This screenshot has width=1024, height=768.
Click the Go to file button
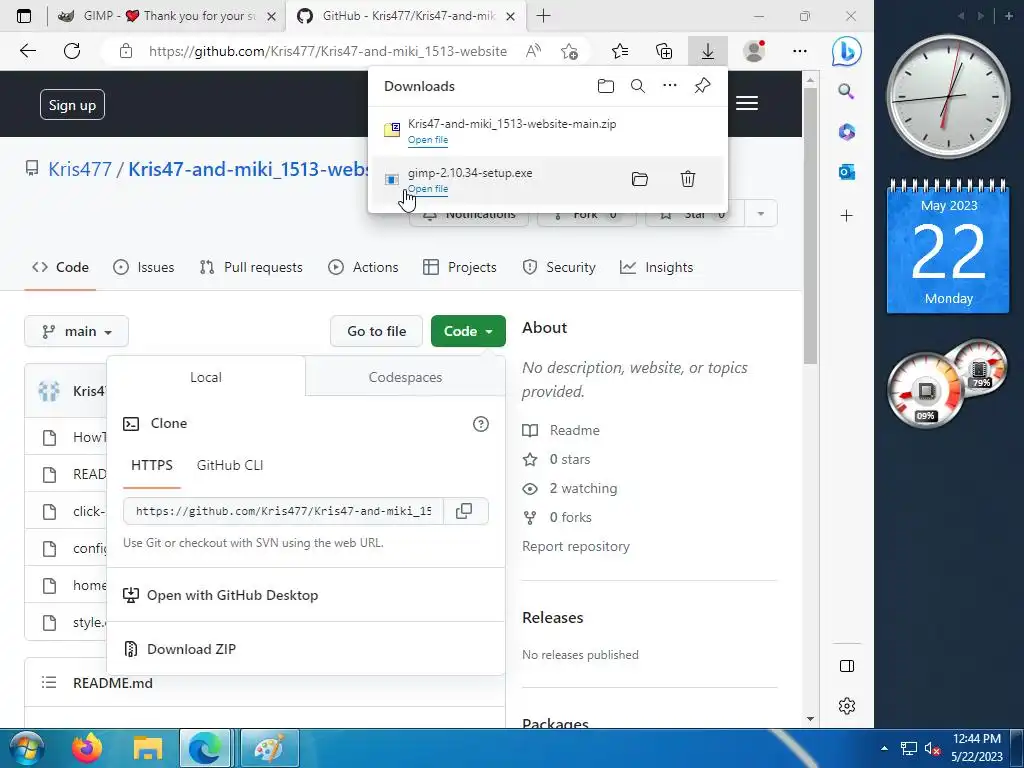click(377, 331)
